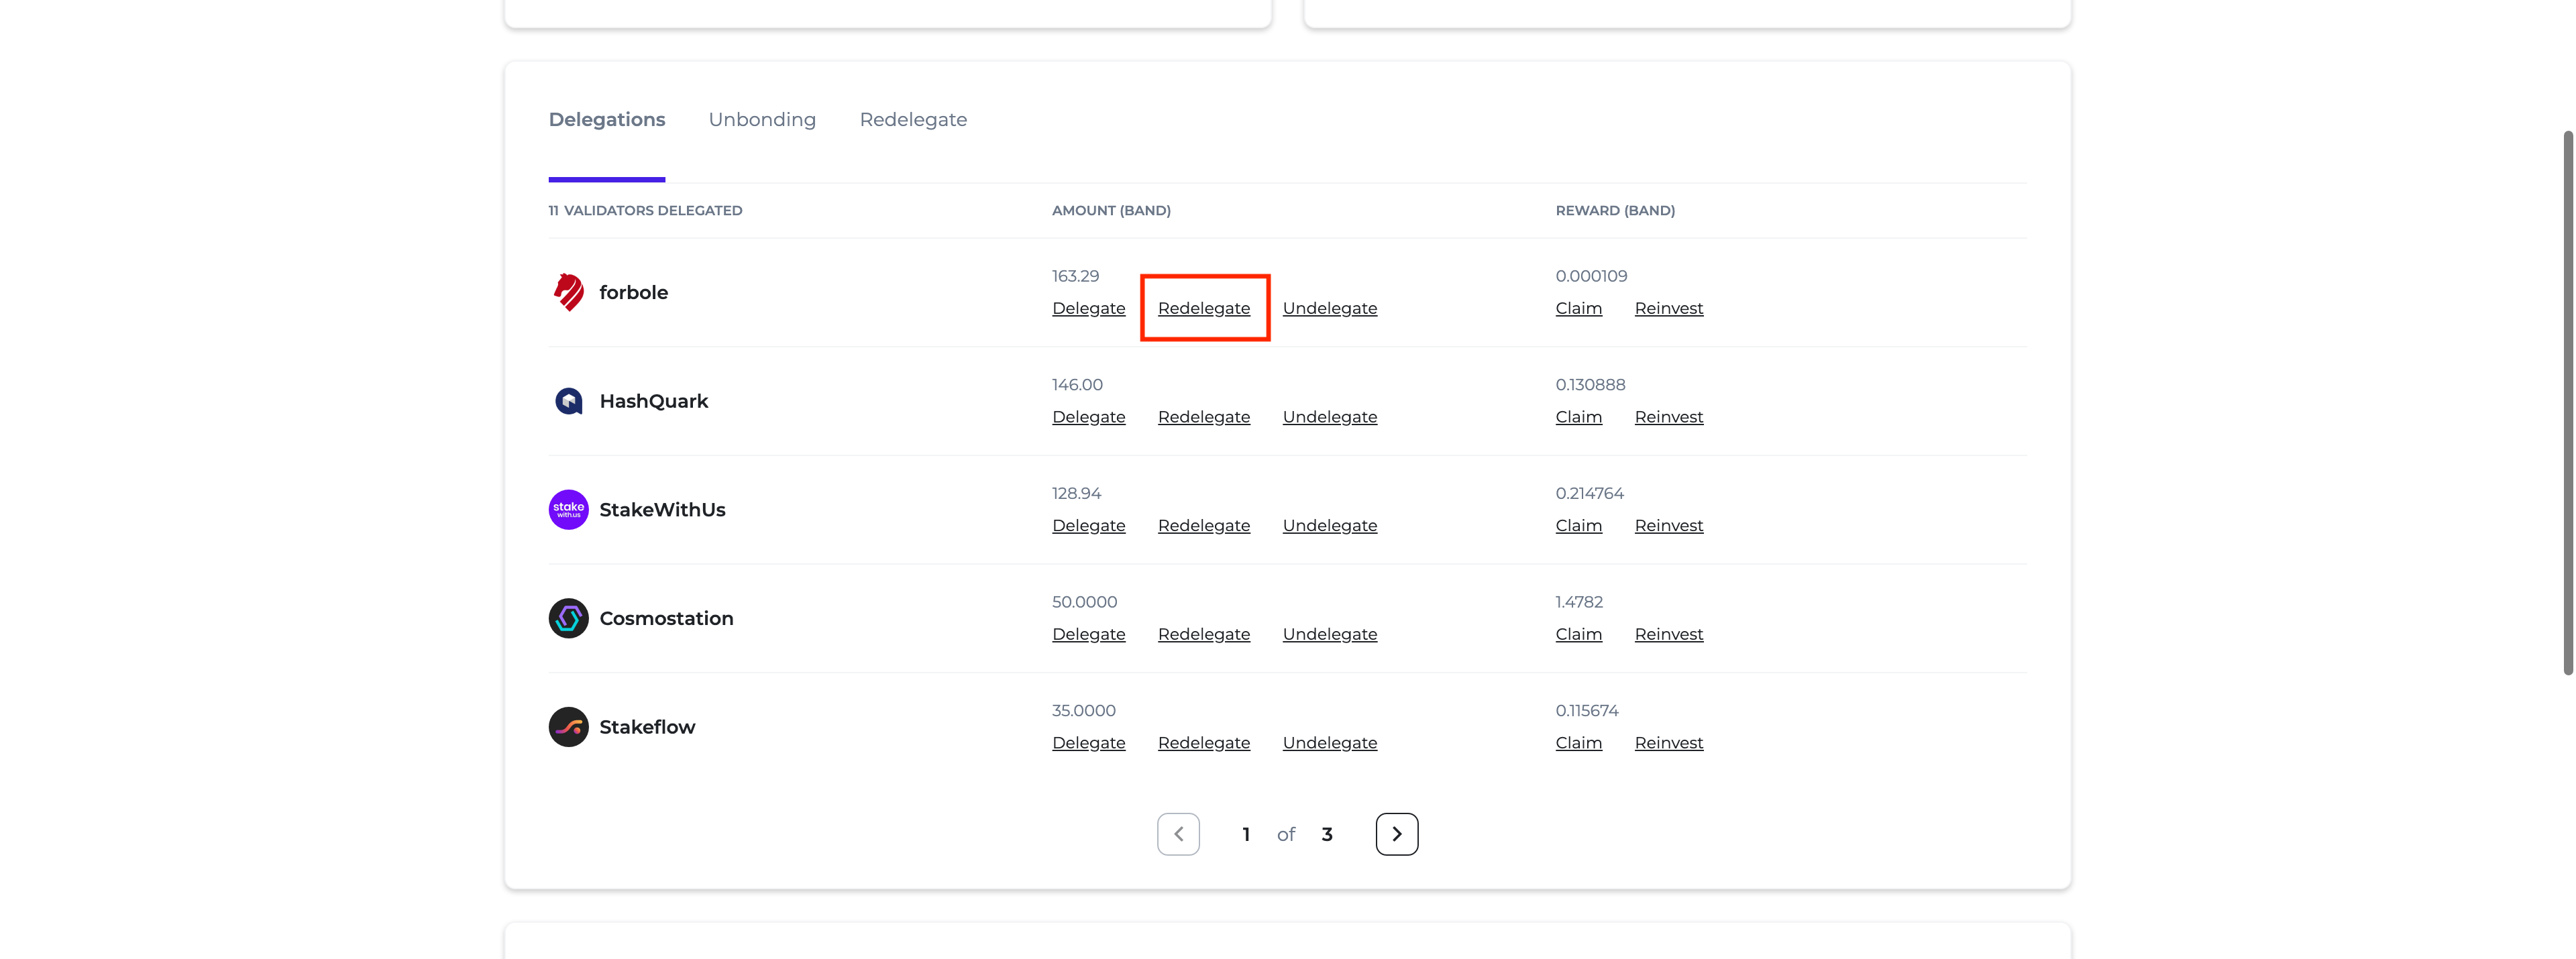Click the HashQuark validator logo
This screenshot has height=959, width=2576.
tap(569, 401)
